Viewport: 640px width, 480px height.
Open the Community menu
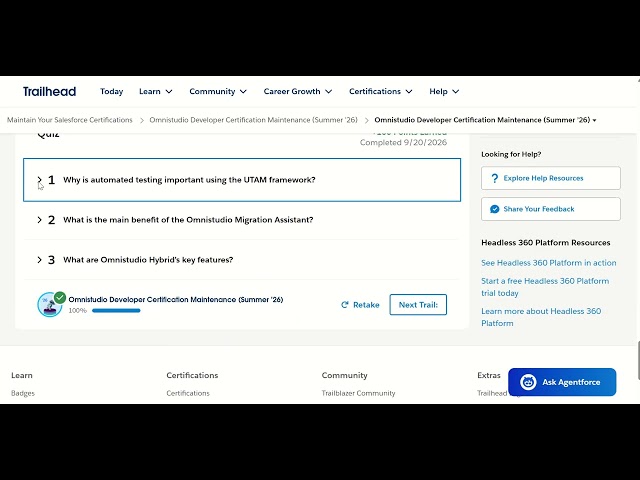tap(218, 91)
